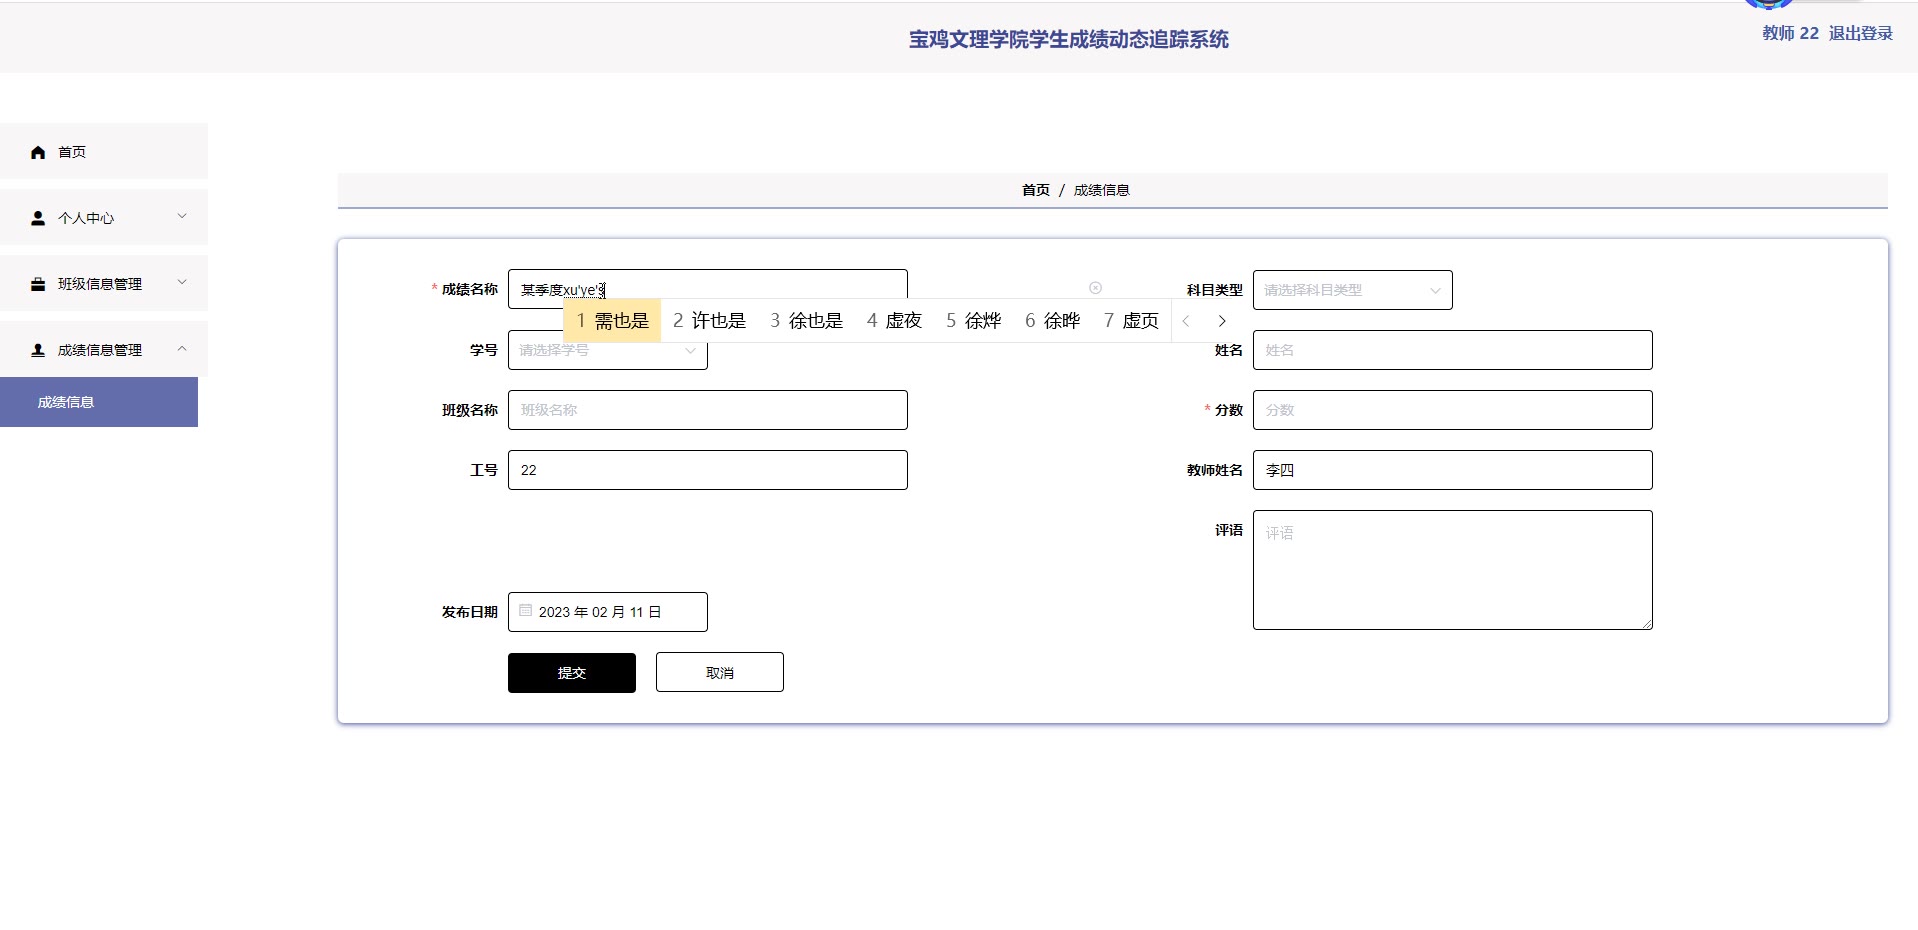This screenshot has height=930, width=1918.
Task: Click the 提交 submit button
Action: pos(571,673)
